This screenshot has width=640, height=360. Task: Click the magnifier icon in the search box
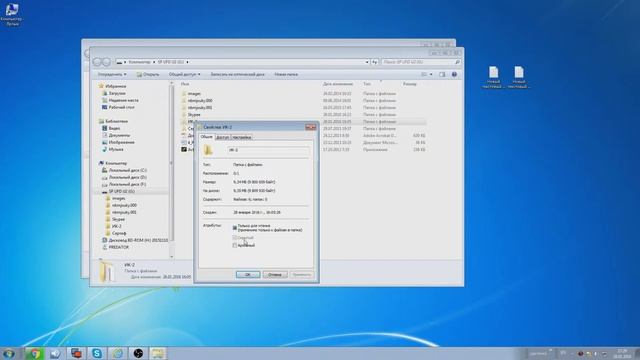457,62
